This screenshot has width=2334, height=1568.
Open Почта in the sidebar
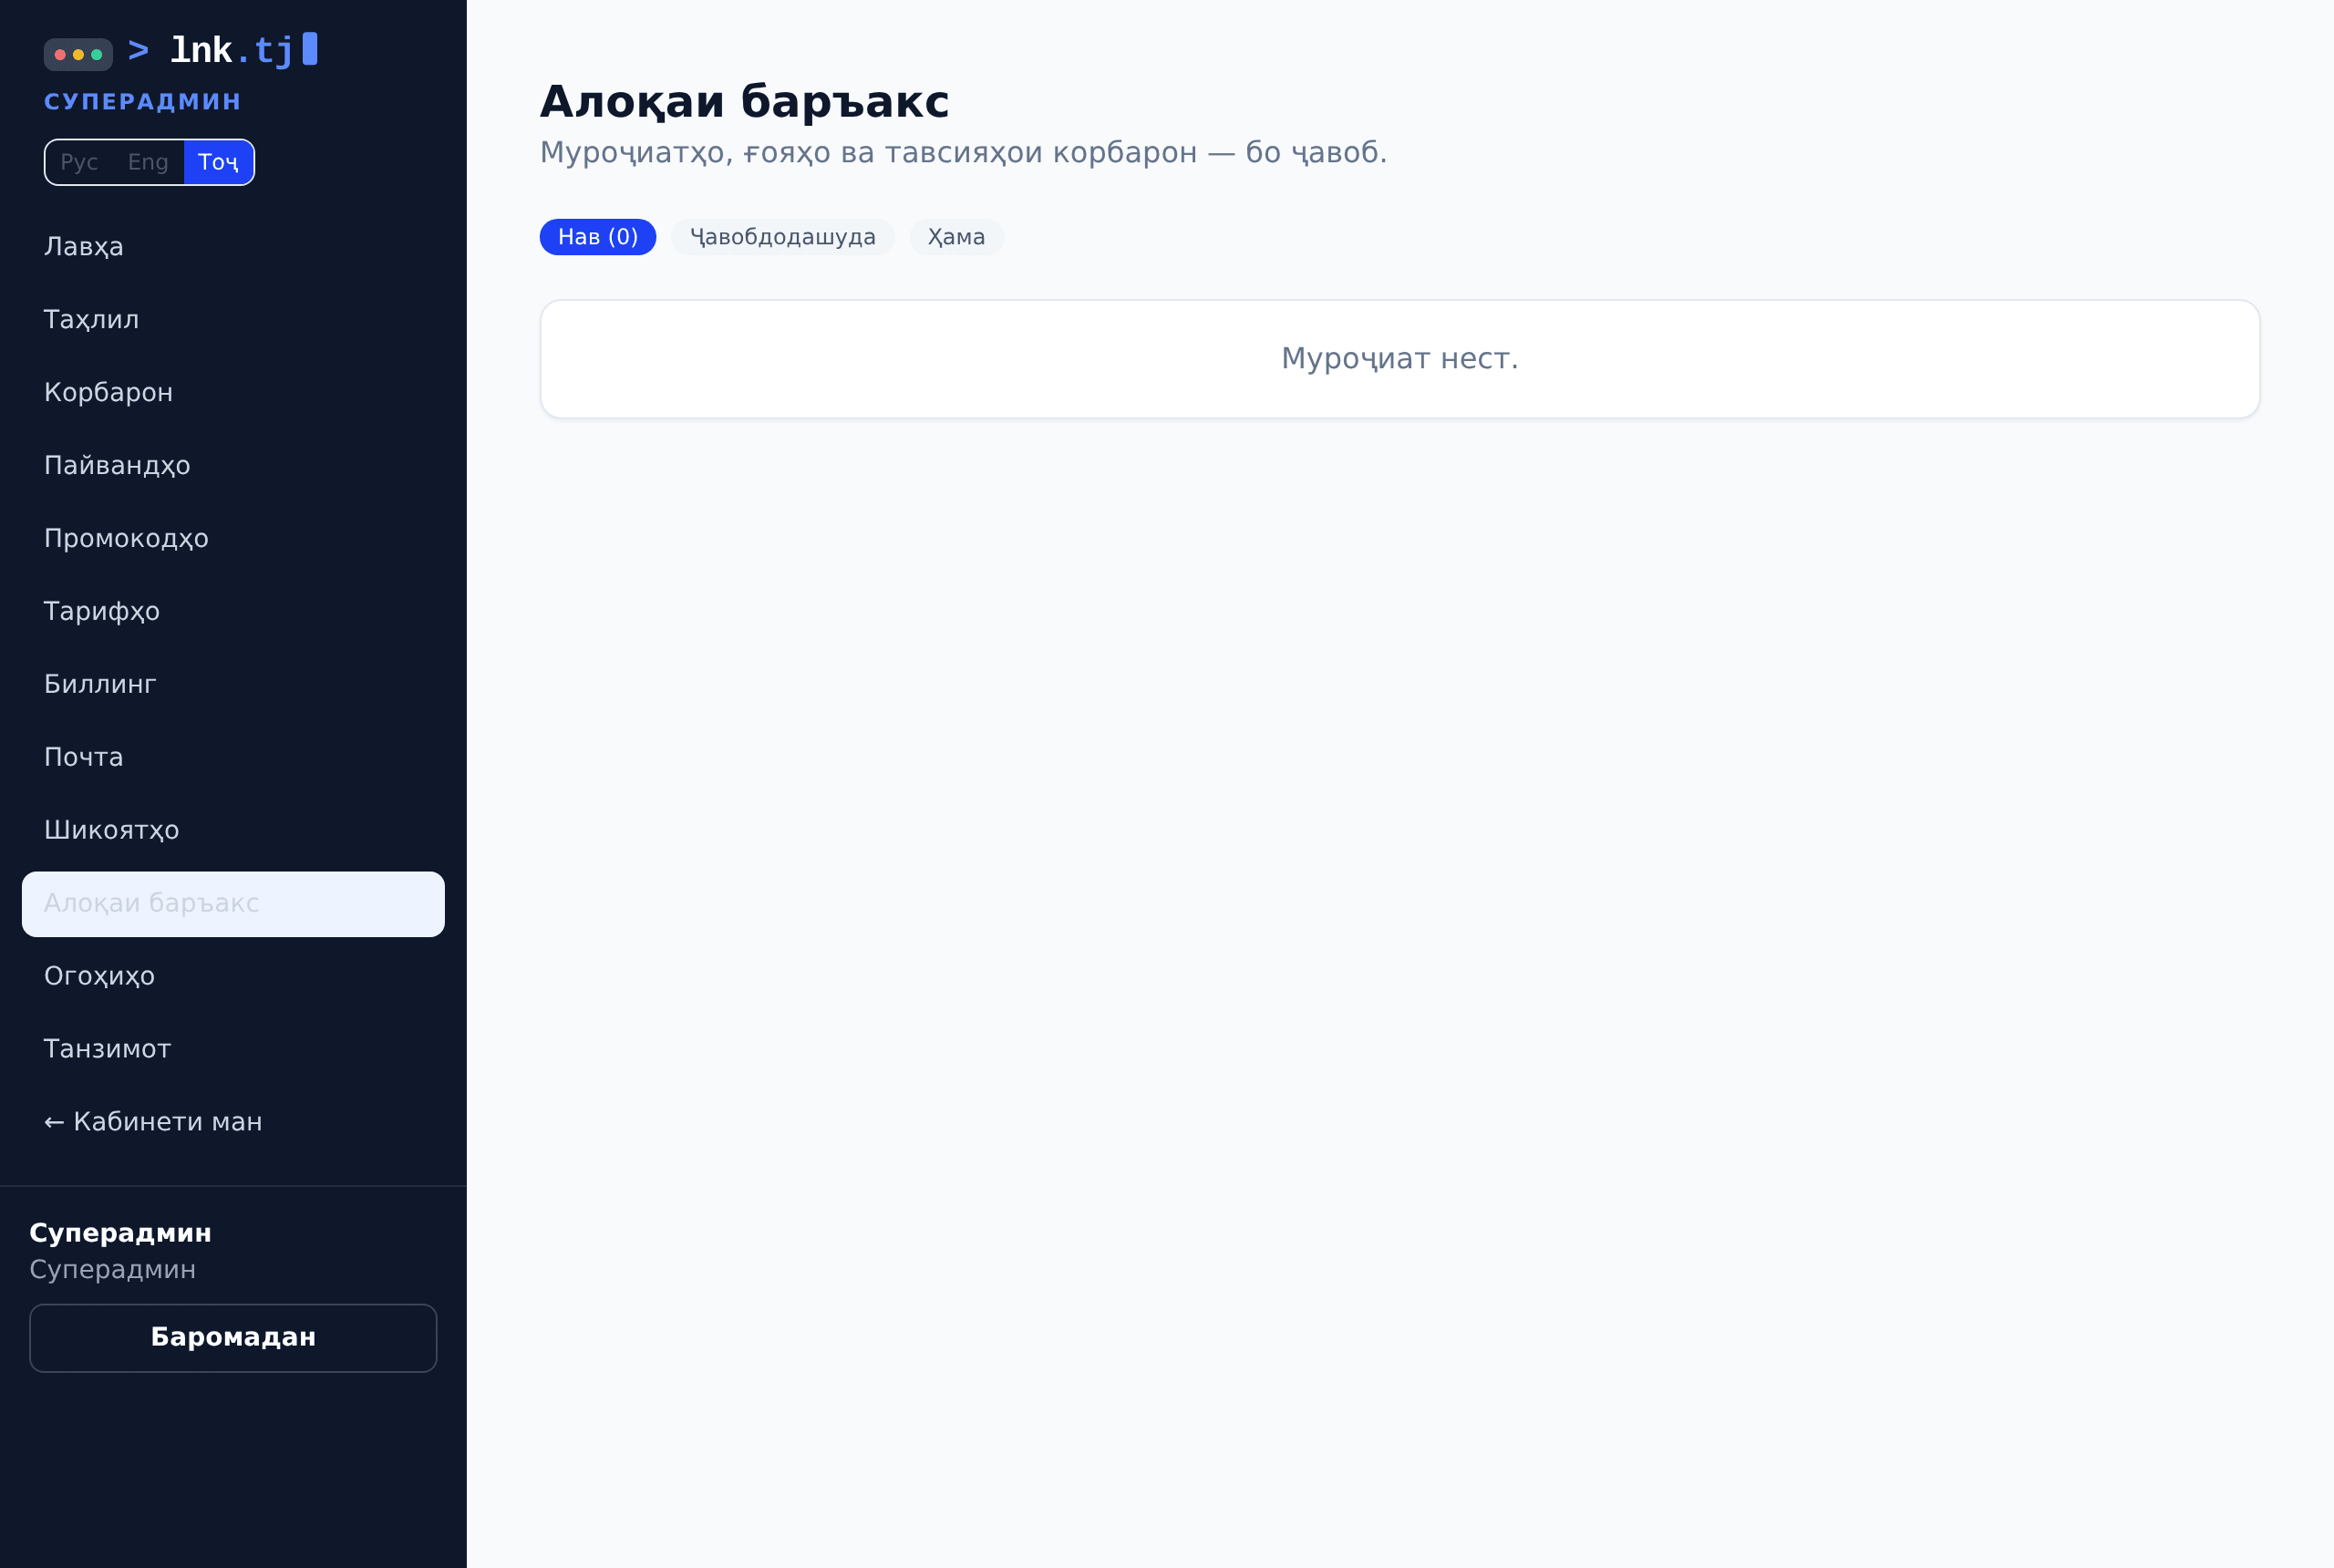(x=233, y=758)
